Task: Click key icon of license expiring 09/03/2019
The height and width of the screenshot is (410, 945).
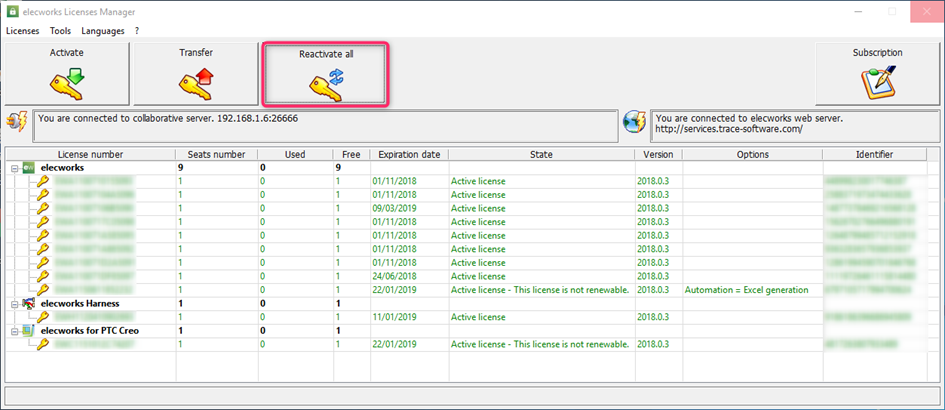Action: [42, 208]
